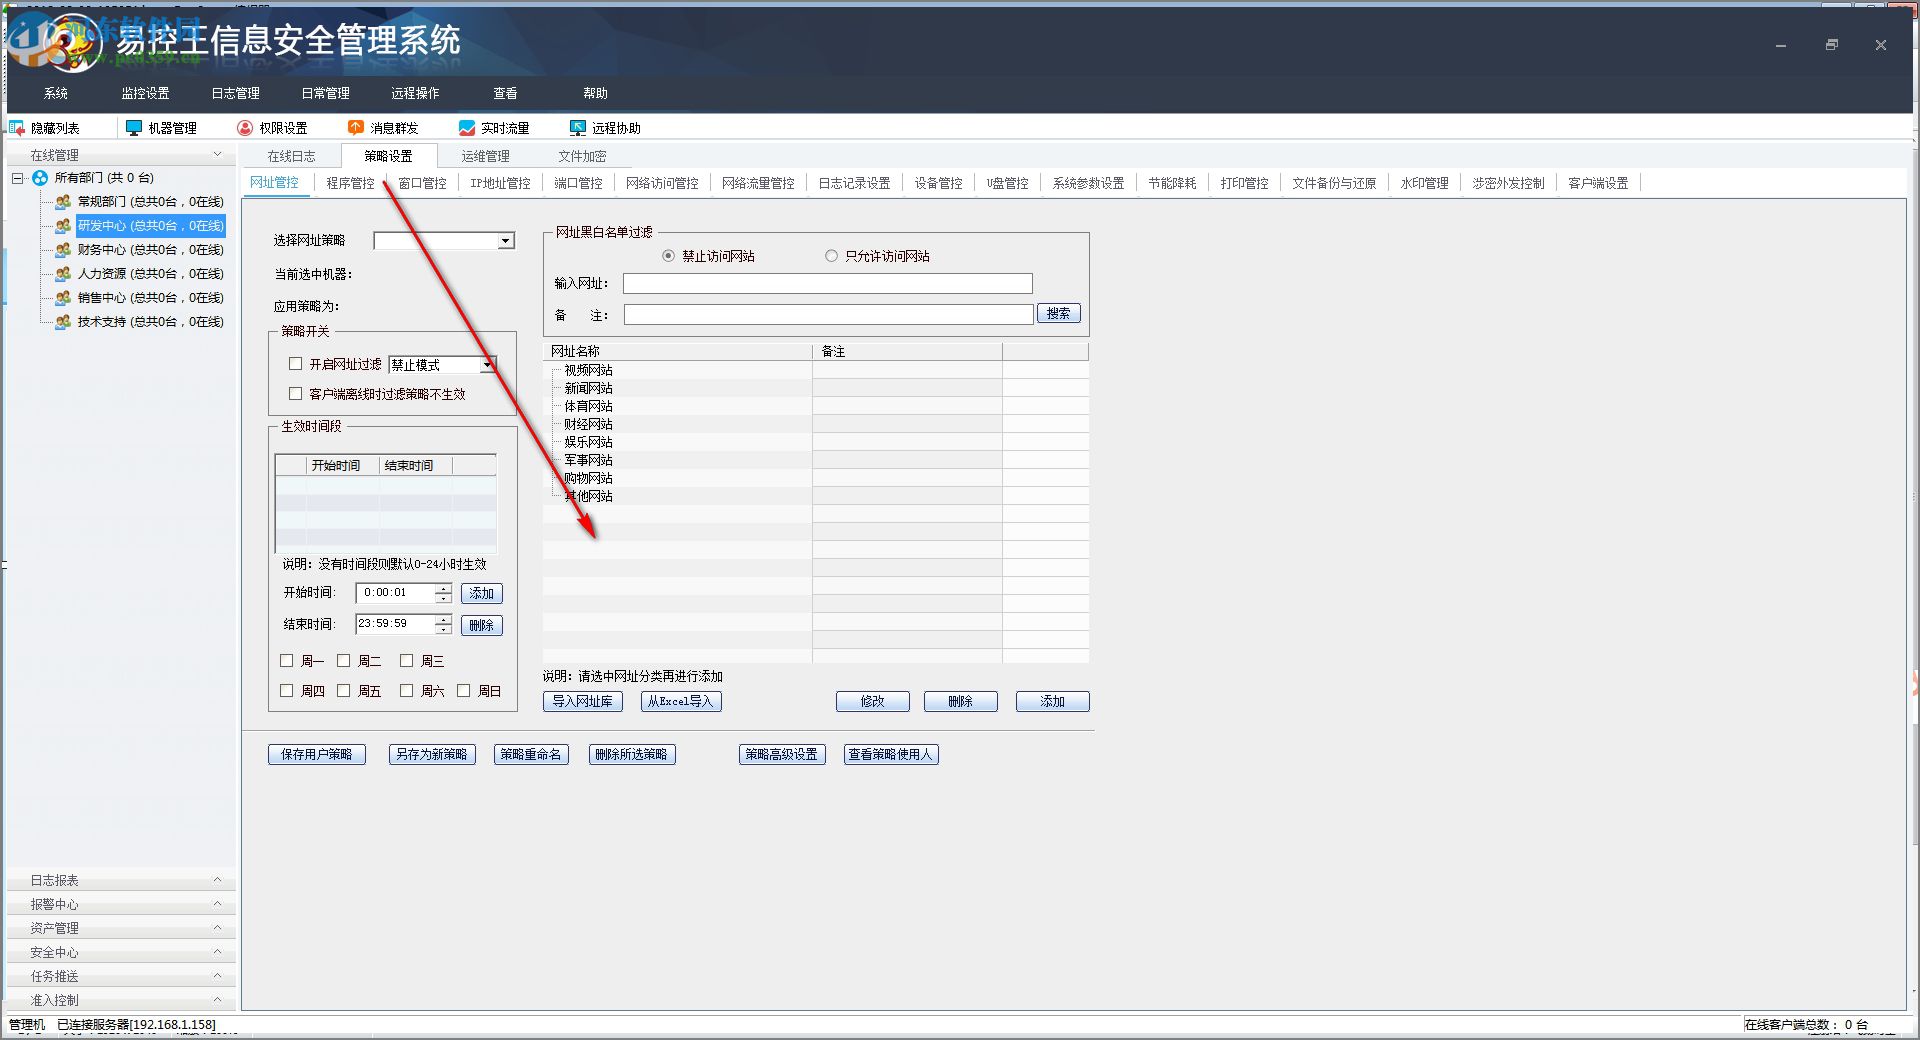Expand the 安全中心 panel

point(218,952)
